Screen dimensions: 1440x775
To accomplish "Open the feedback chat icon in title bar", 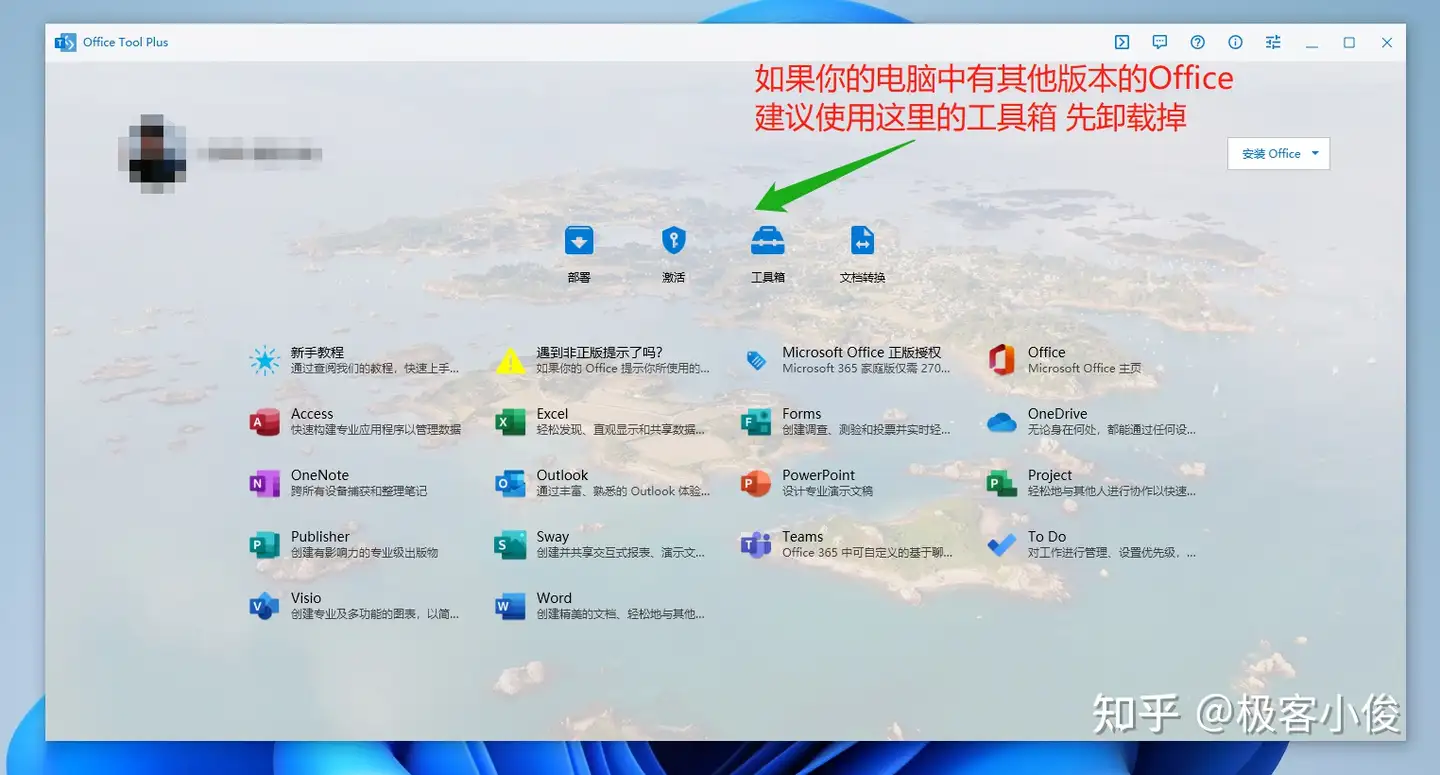I will (x=1160, y=42).
